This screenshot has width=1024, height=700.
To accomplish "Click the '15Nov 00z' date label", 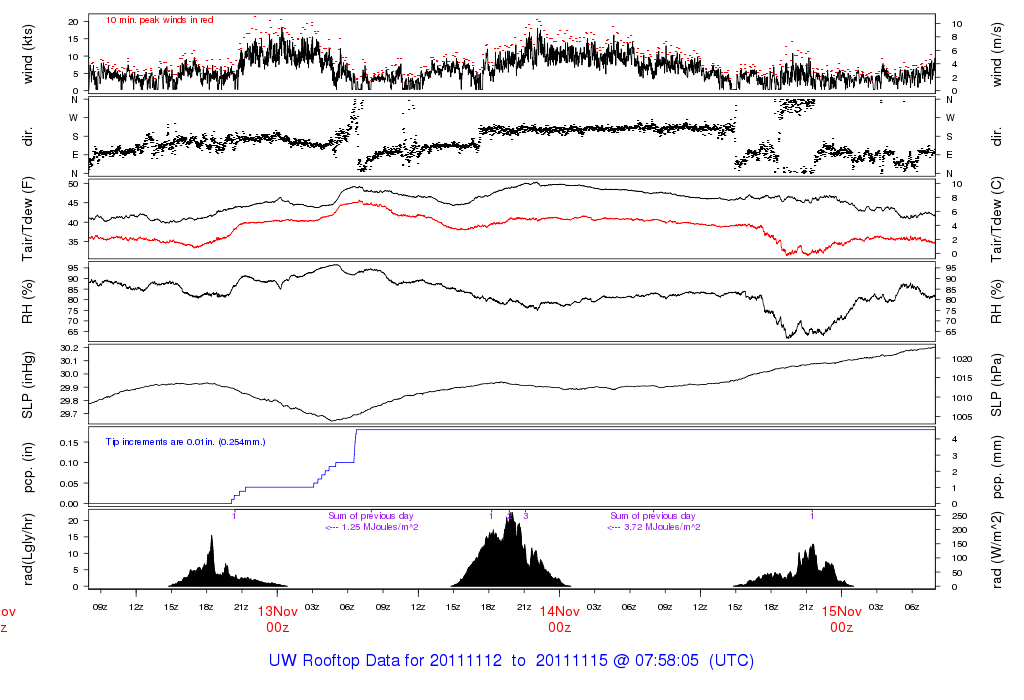I will click(841, 619).
